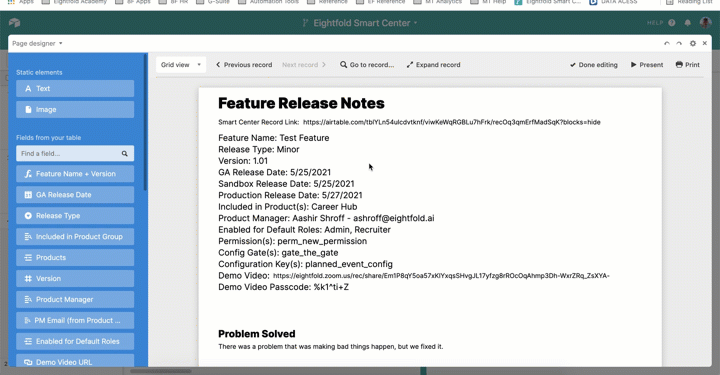Open the Page designer dropdown
This screenshot has width=720, height=375.
pyautogui.click(x=37, y=44)
